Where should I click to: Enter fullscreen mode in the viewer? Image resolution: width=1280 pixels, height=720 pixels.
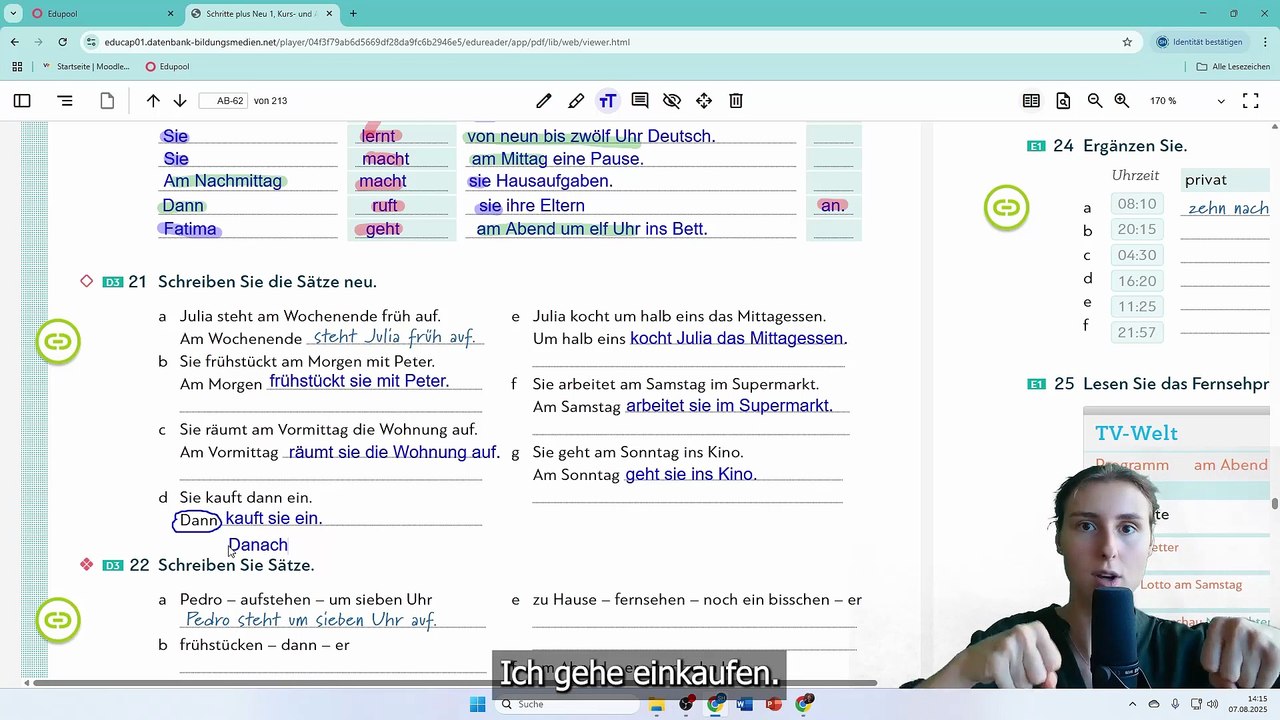pyautogui.click(x=1250, y=101)
